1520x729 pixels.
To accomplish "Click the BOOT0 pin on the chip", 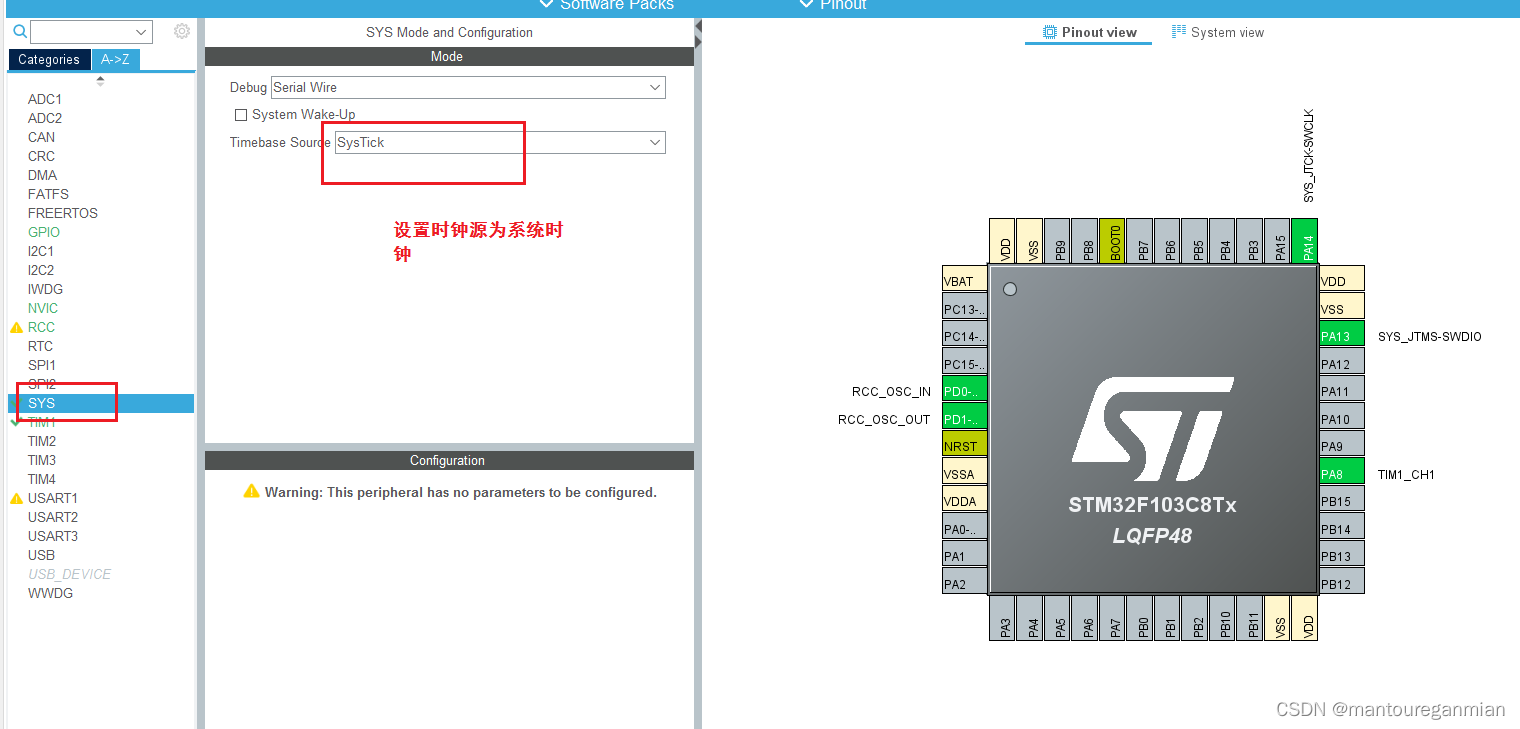I will 1112,241.
